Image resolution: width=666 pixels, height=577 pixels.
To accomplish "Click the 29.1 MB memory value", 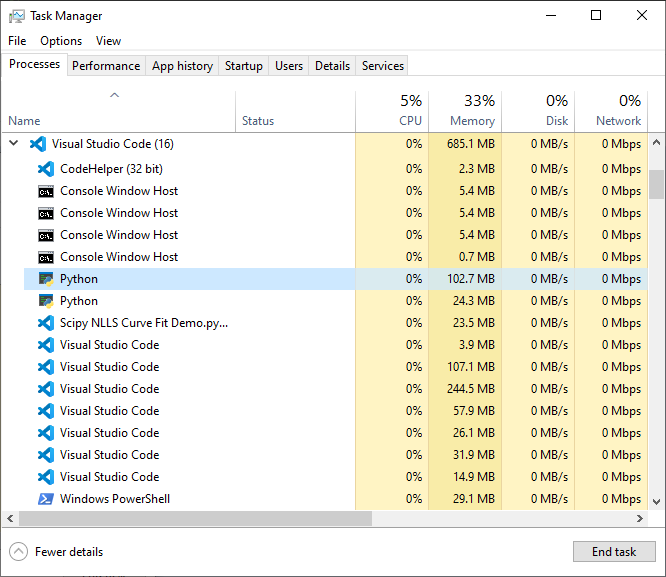I will 474,499.
